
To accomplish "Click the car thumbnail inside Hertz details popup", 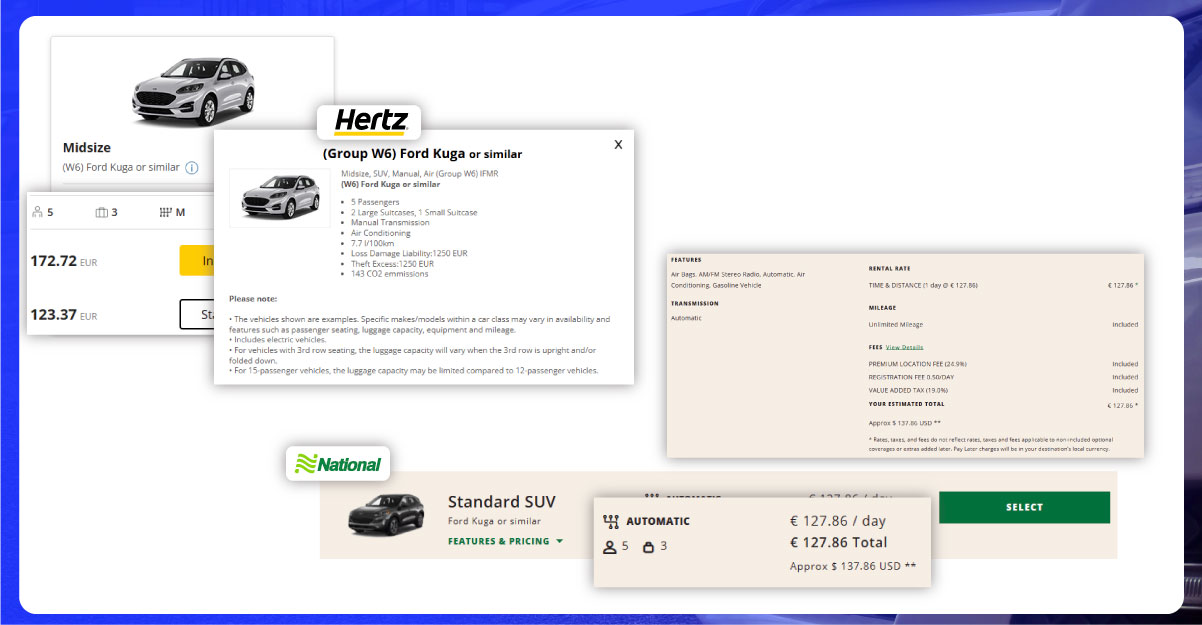I will coord(279,198).
